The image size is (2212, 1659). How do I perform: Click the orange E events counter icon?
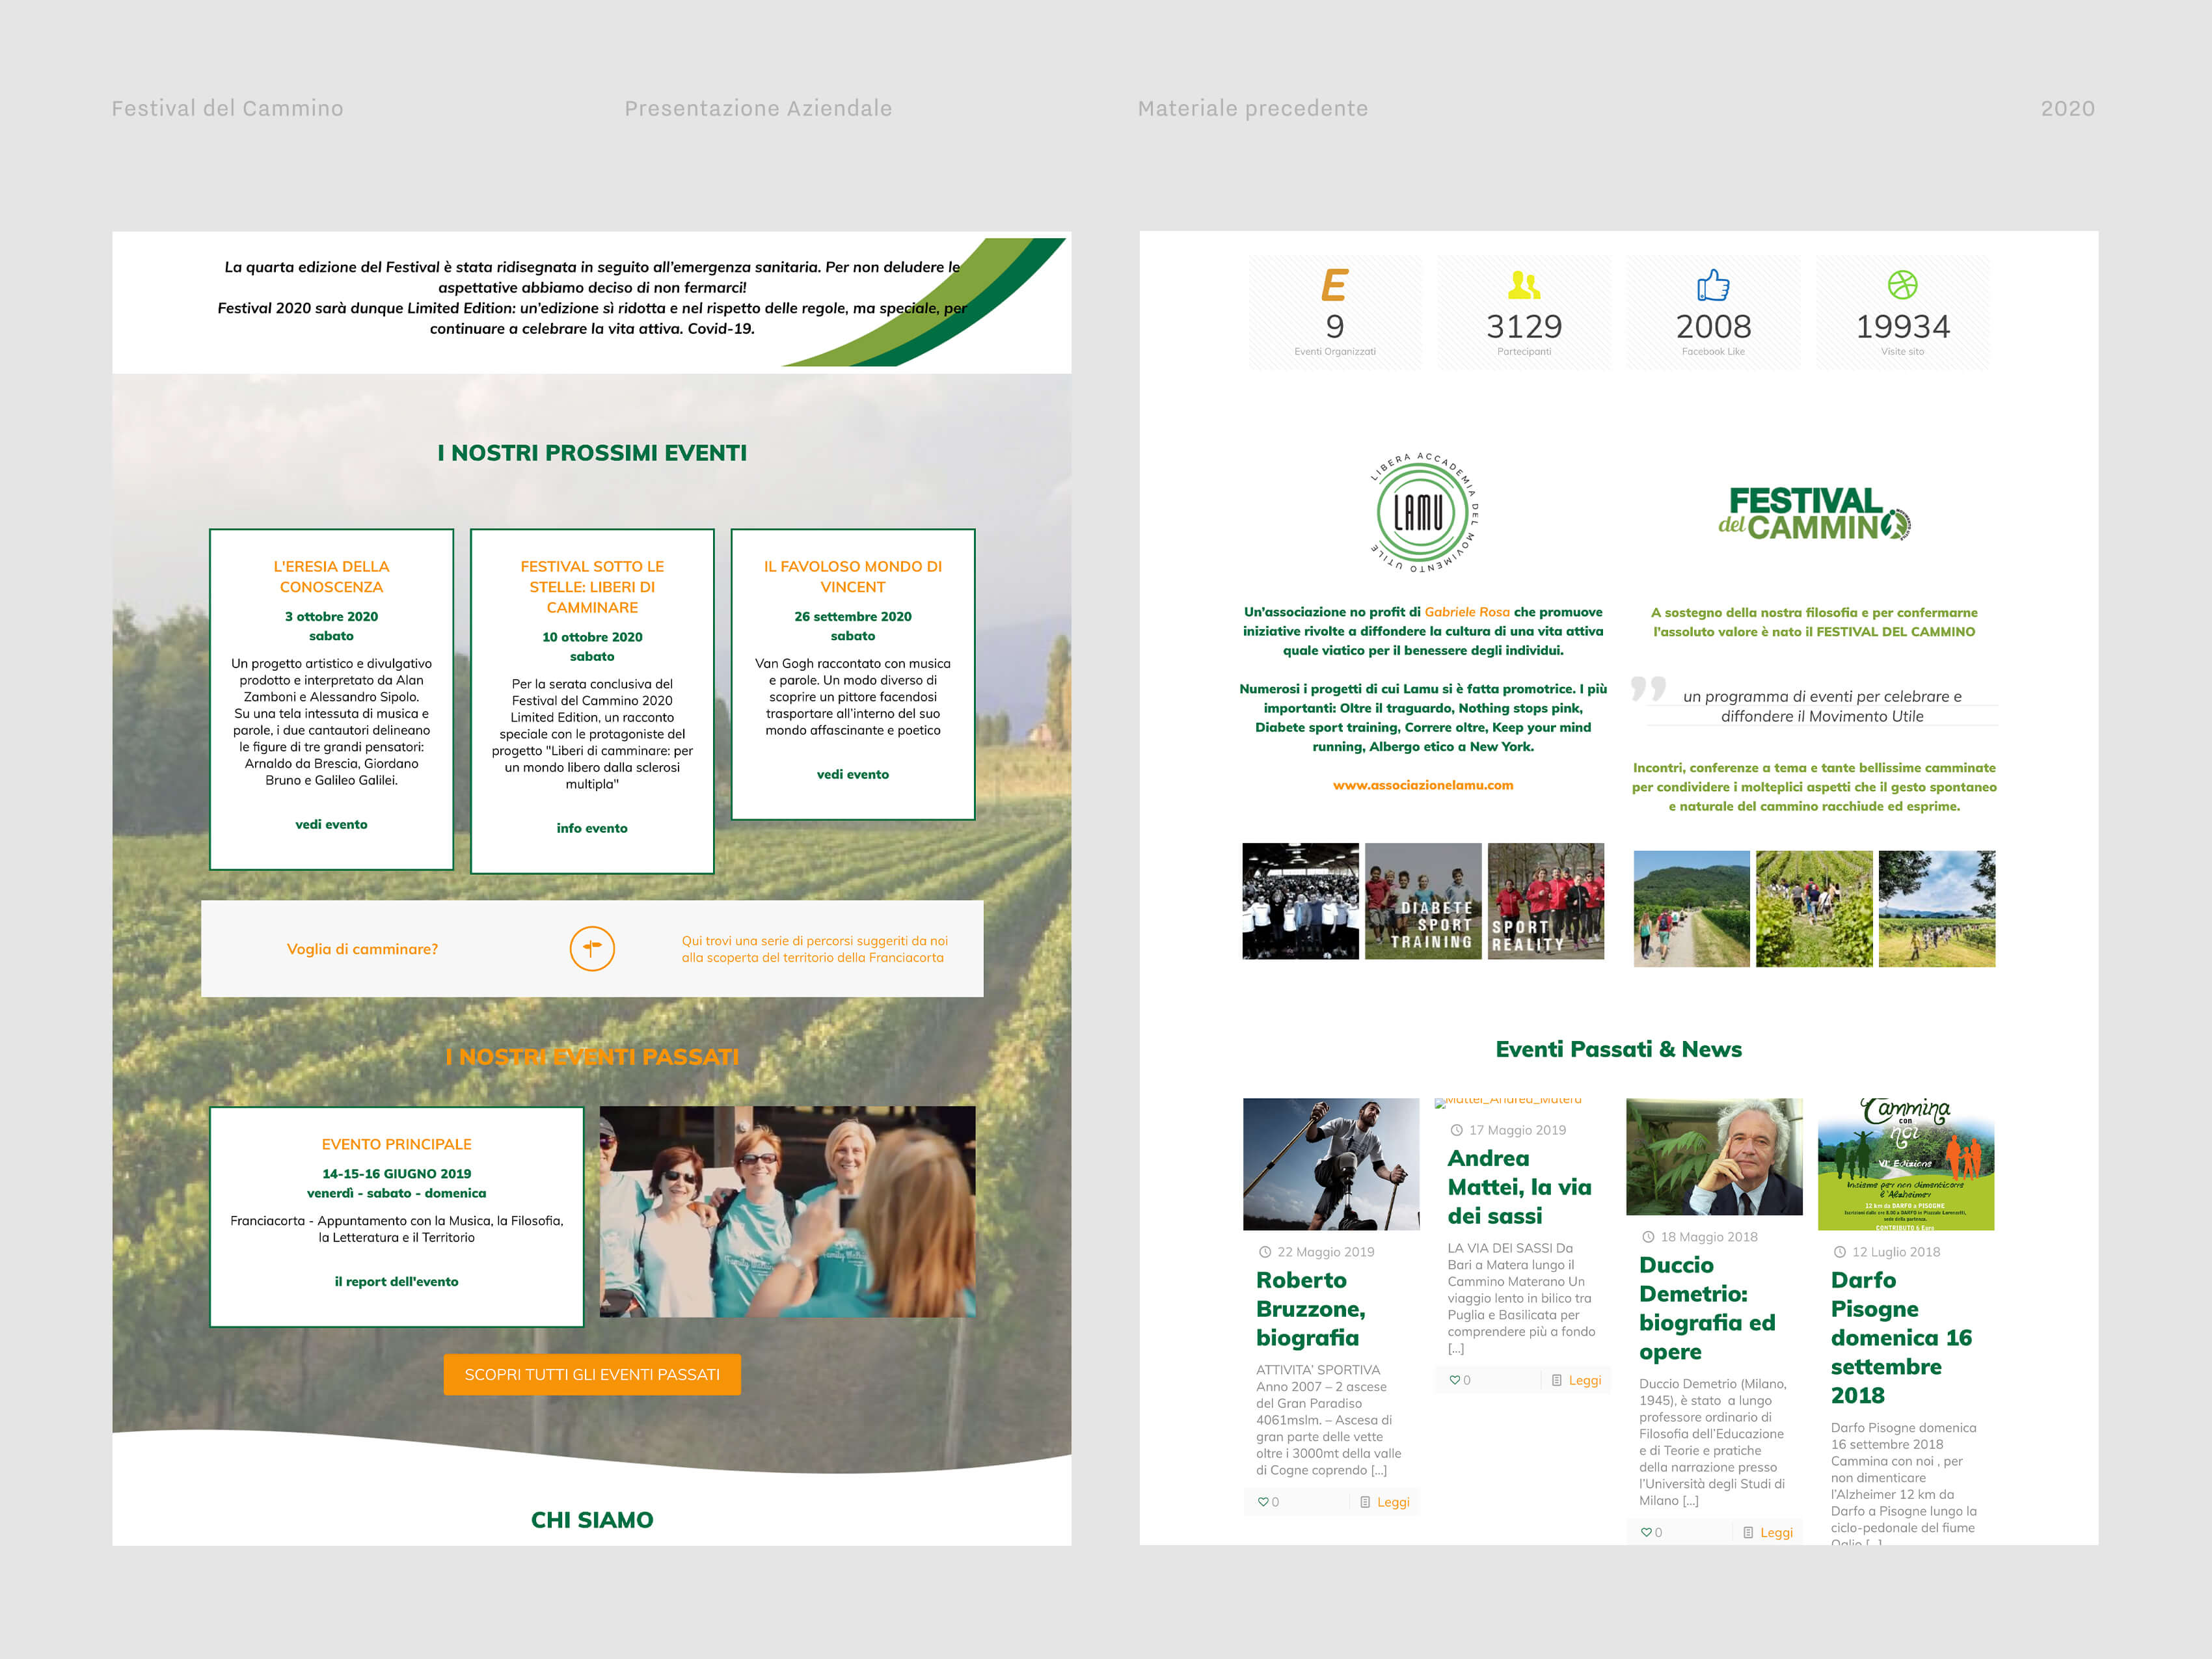pyautogui.click(x=1334, y=285)
